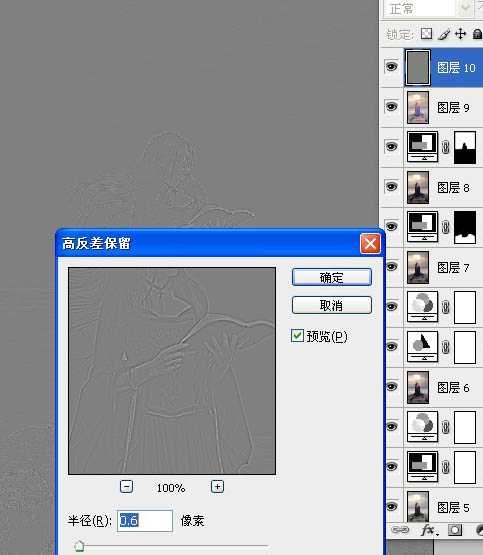The width and height of the screenshot is (483, 555).
Task: Select the white mask directly above 图层 5
Action: [x=465, y=467]
